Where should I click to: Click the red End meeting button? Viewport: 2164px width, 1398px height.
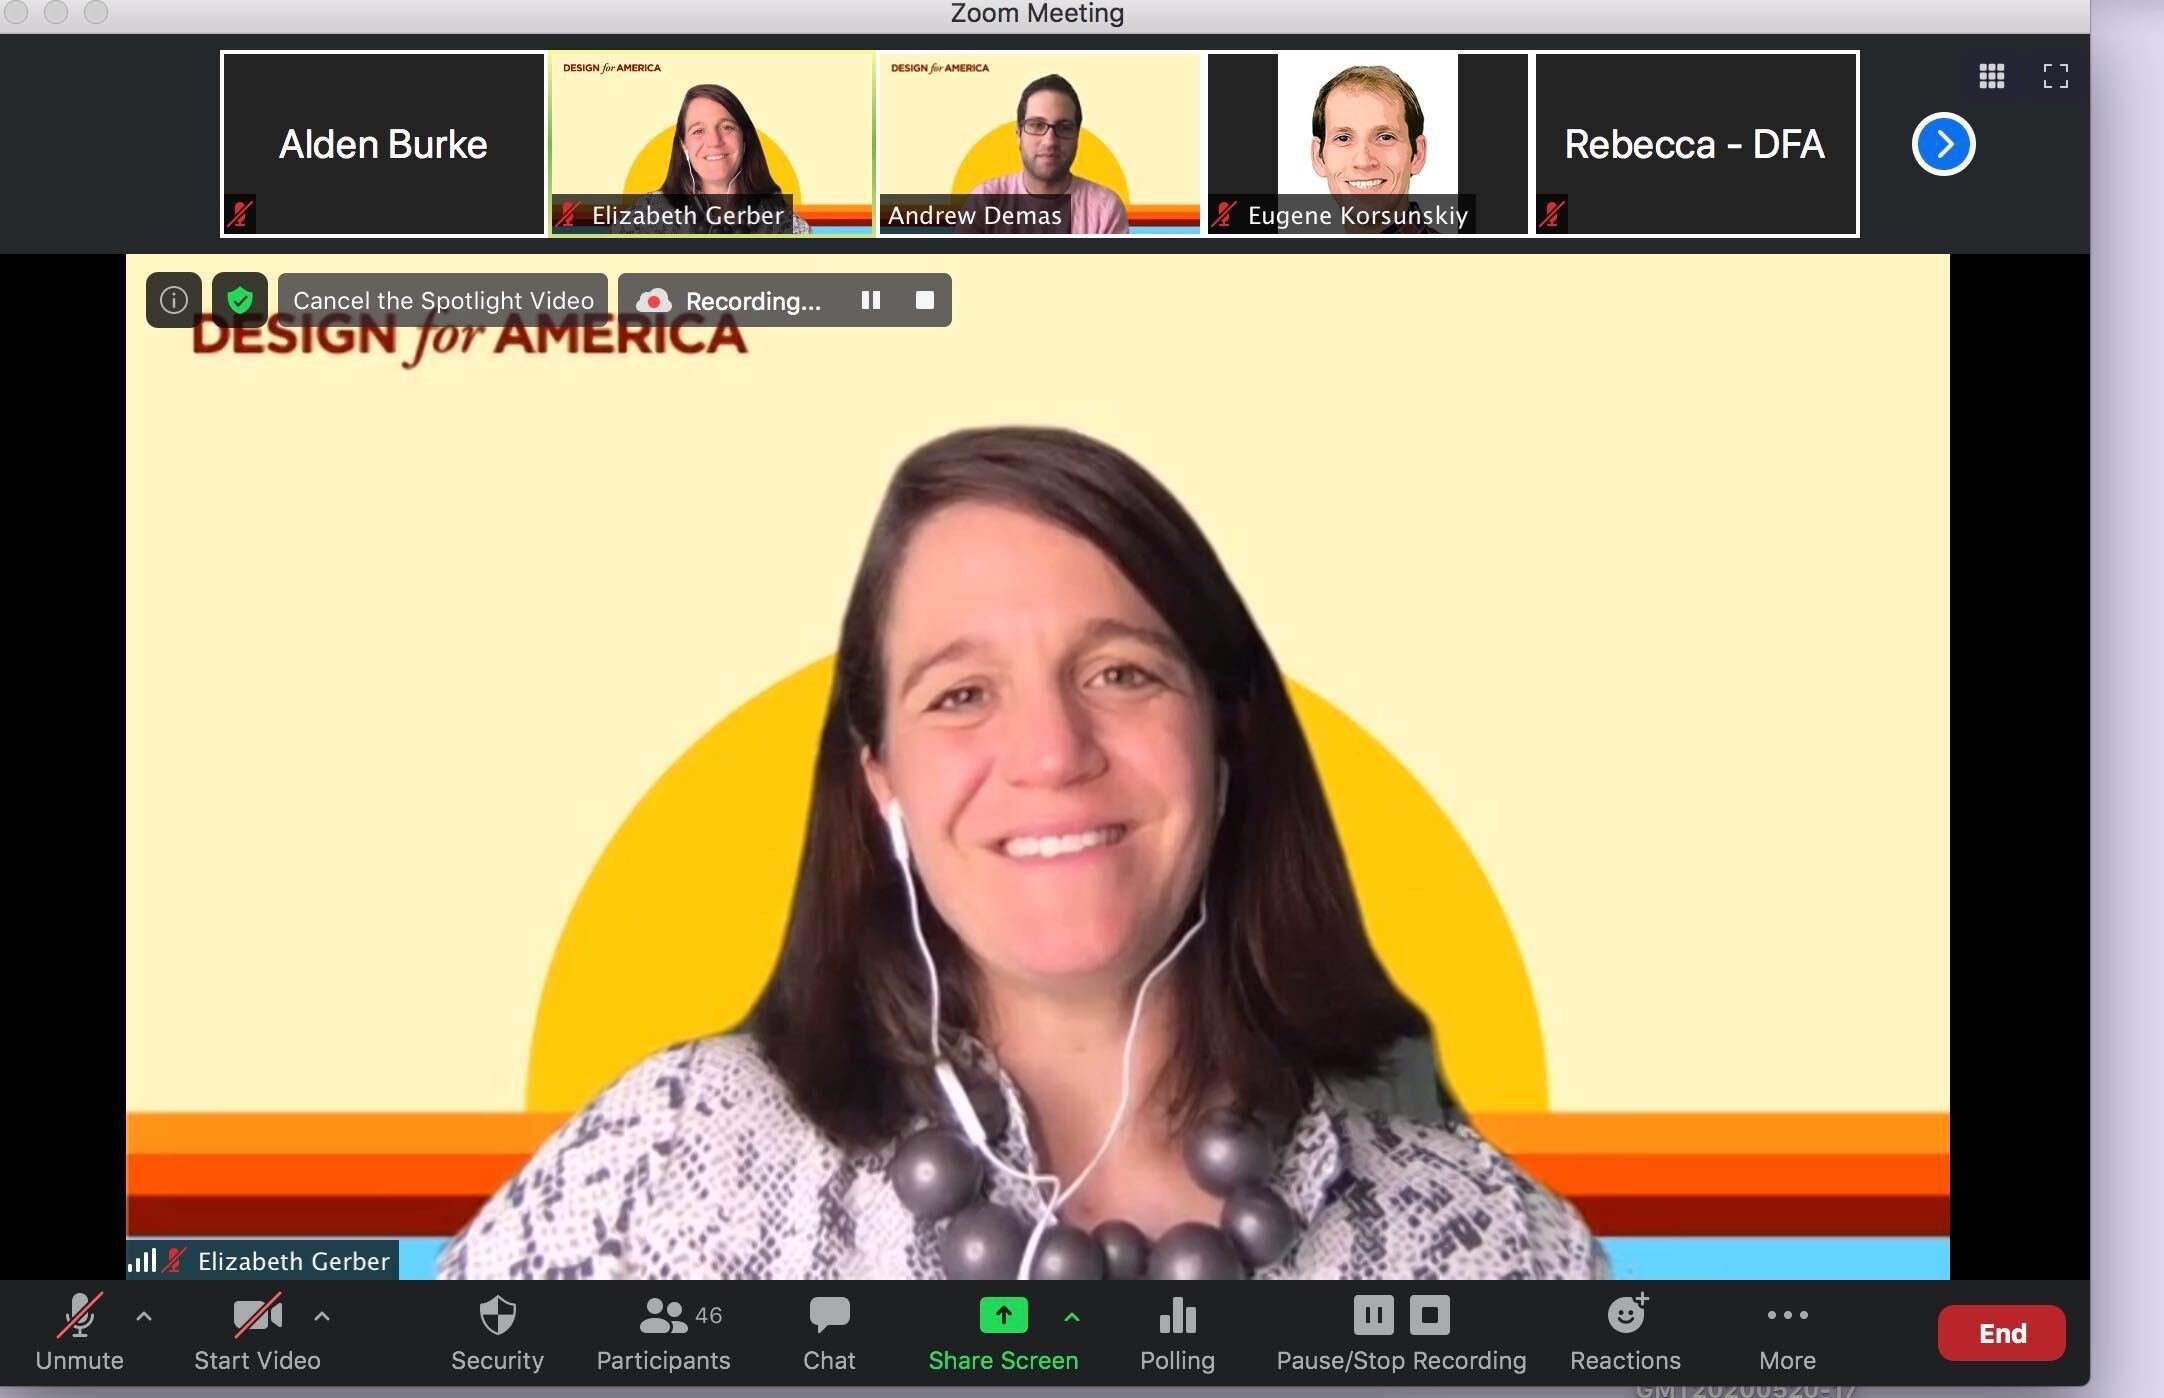point(2001,1333)
